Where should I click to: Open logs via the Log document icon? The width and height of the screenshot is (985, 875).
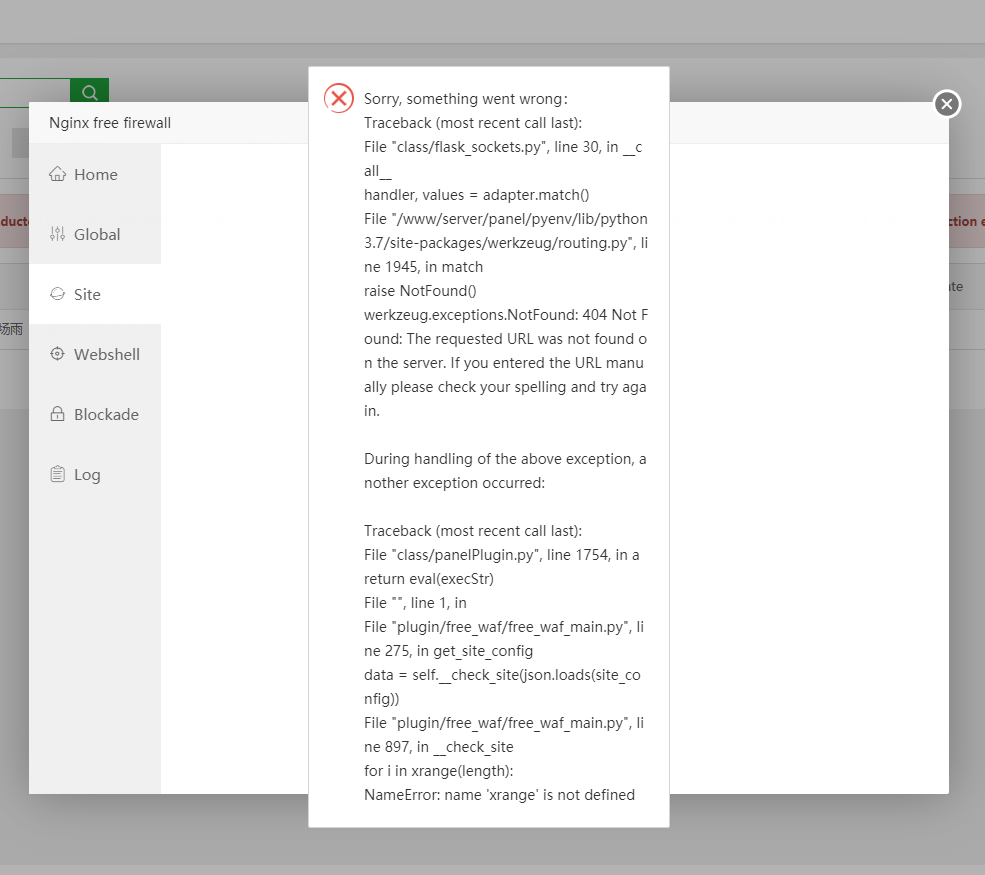57,474
